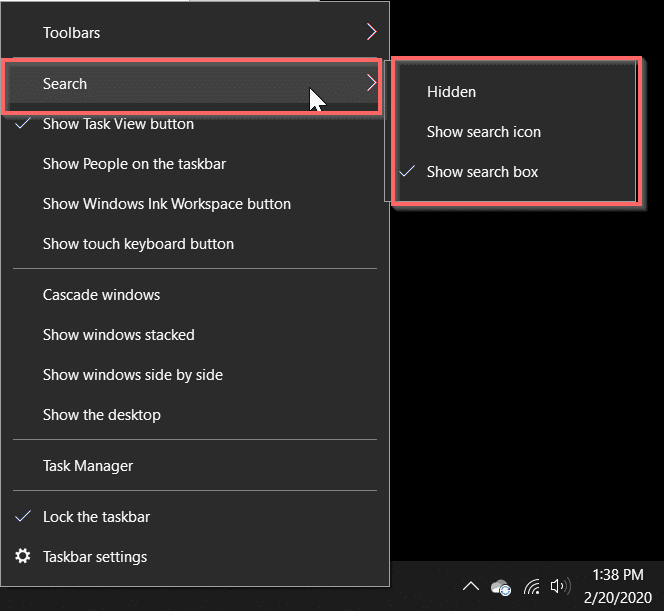Show hidden icons with the tray up-arrow
The height and width of the screenshot is (611, 664).
click(470, 587)
